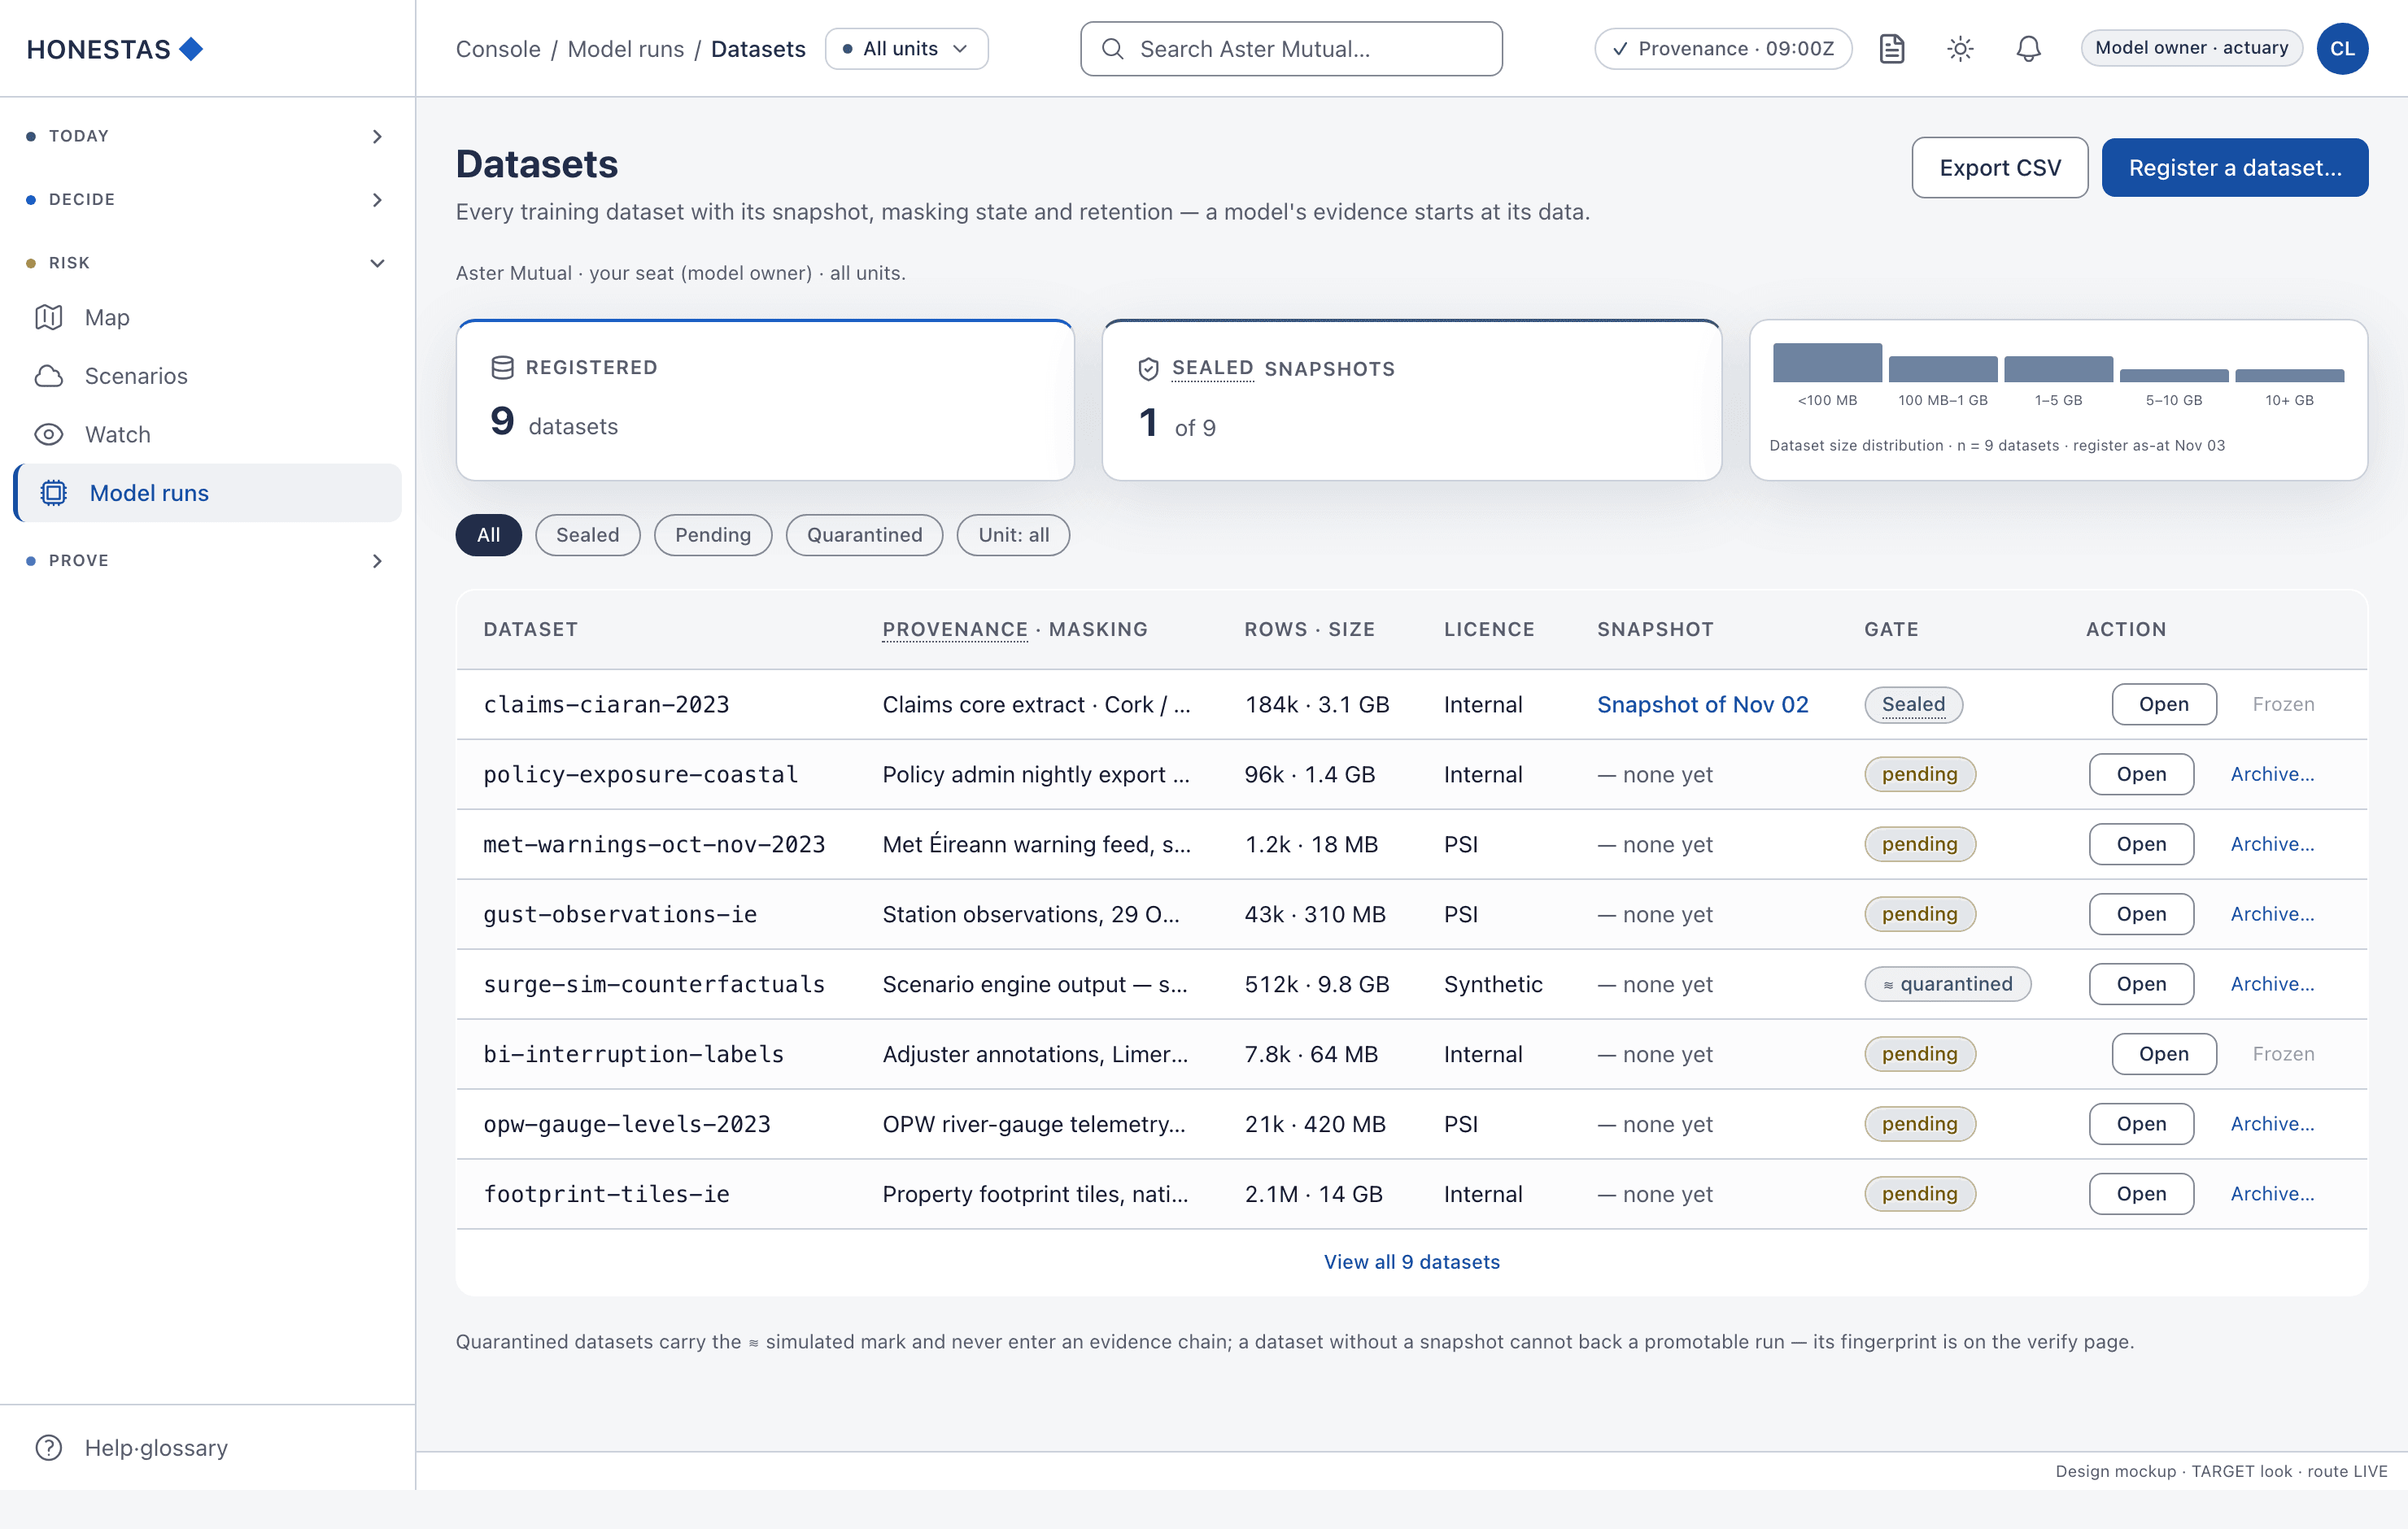
Task: Filter by Sealed datasets
Action: click(587, 535)
